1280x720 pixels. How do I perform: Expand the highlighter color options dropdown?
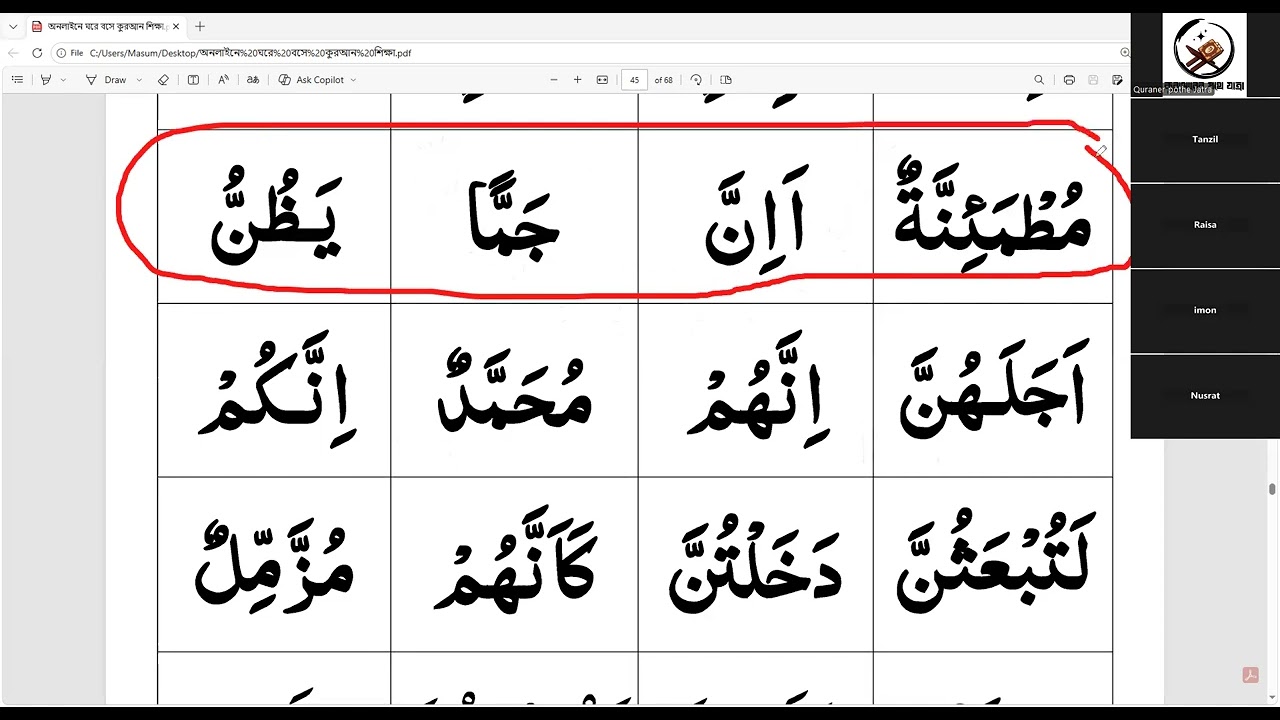pyautogui.click(x=63, y=80)
